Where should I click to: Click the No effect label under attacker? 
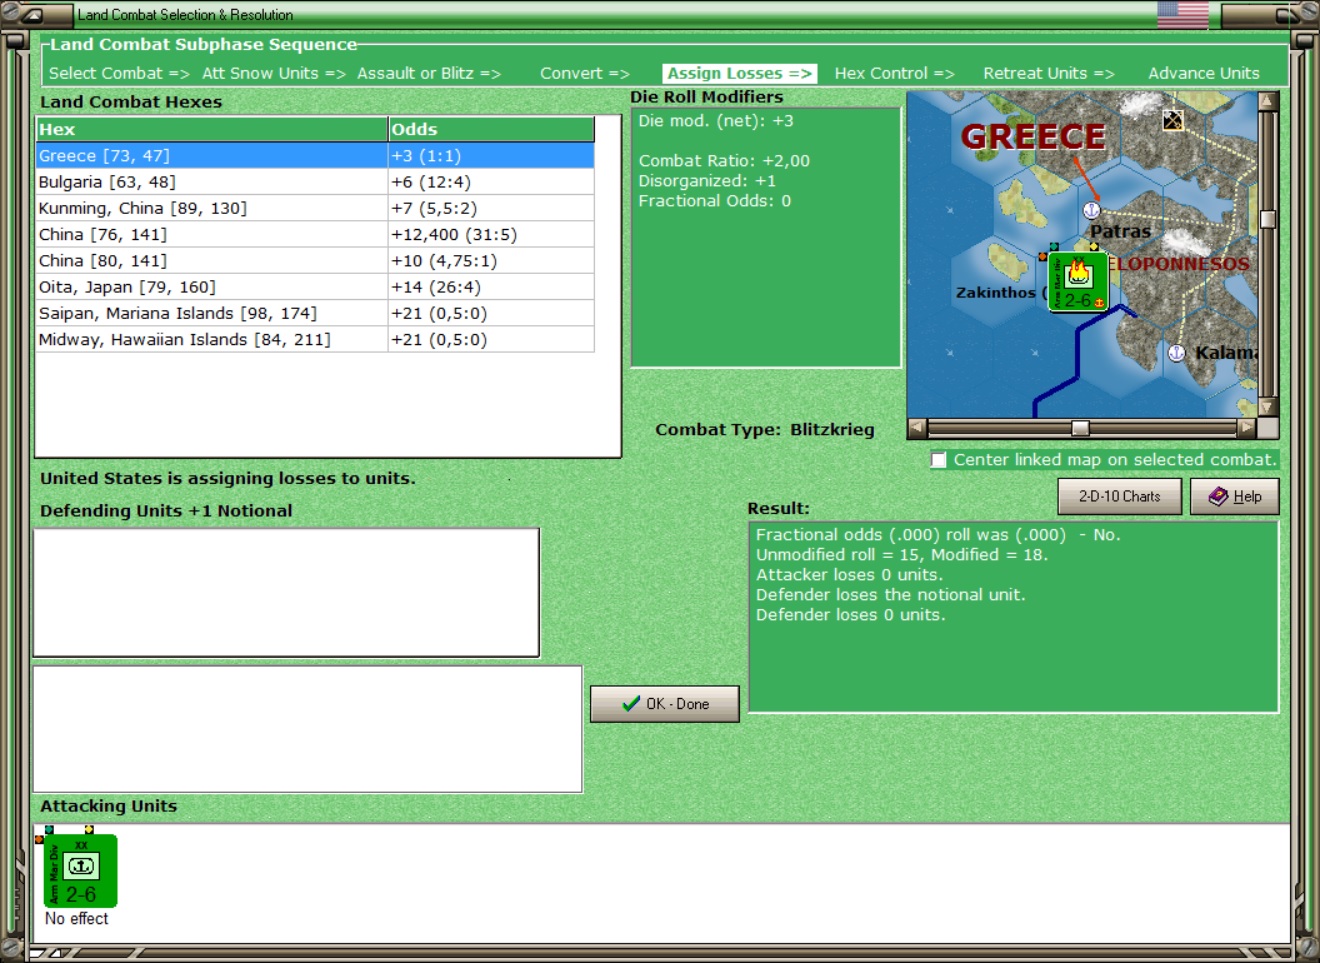(76, 918)
